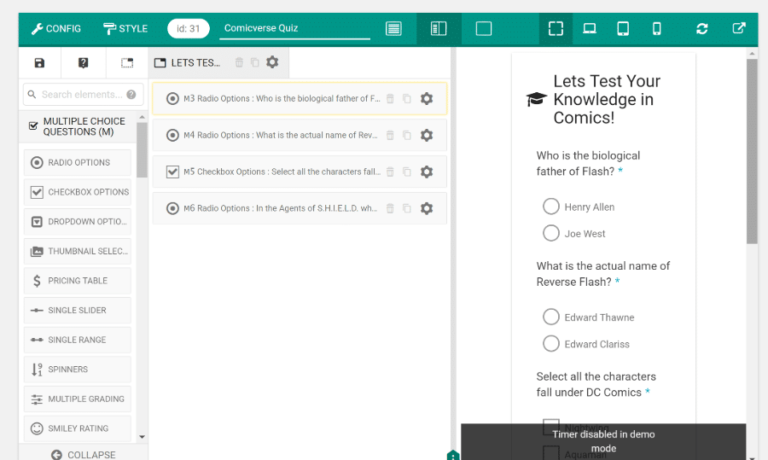Screen dimensions: 768x460
Task: Delete the LETS TES... page via trash icon
Action: (x=239, y=62)
